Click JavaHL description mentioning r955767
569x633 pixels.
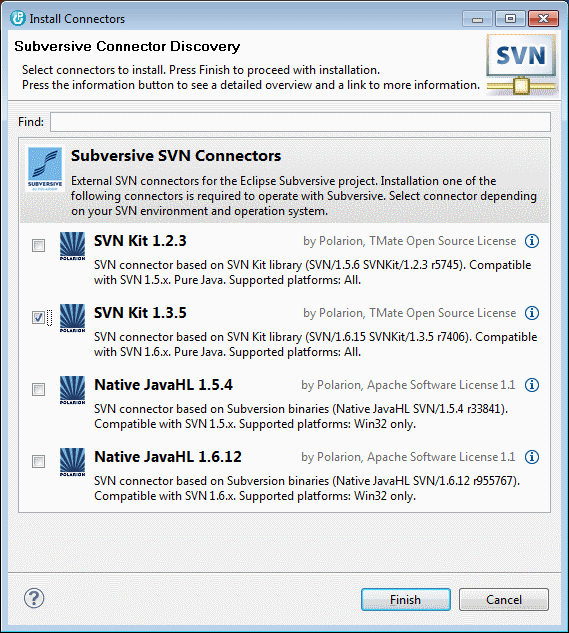coord(307,488)
